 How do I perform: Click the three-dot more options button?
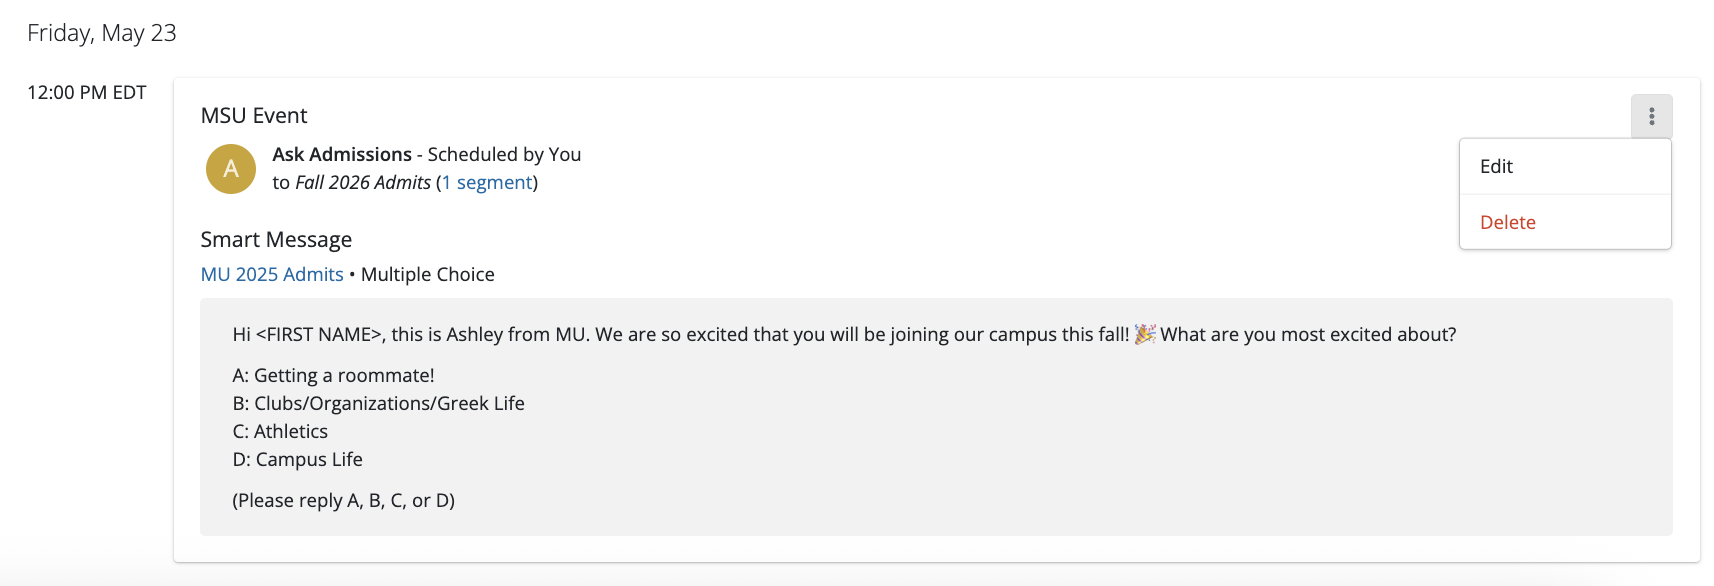[x=1651, y=117]
